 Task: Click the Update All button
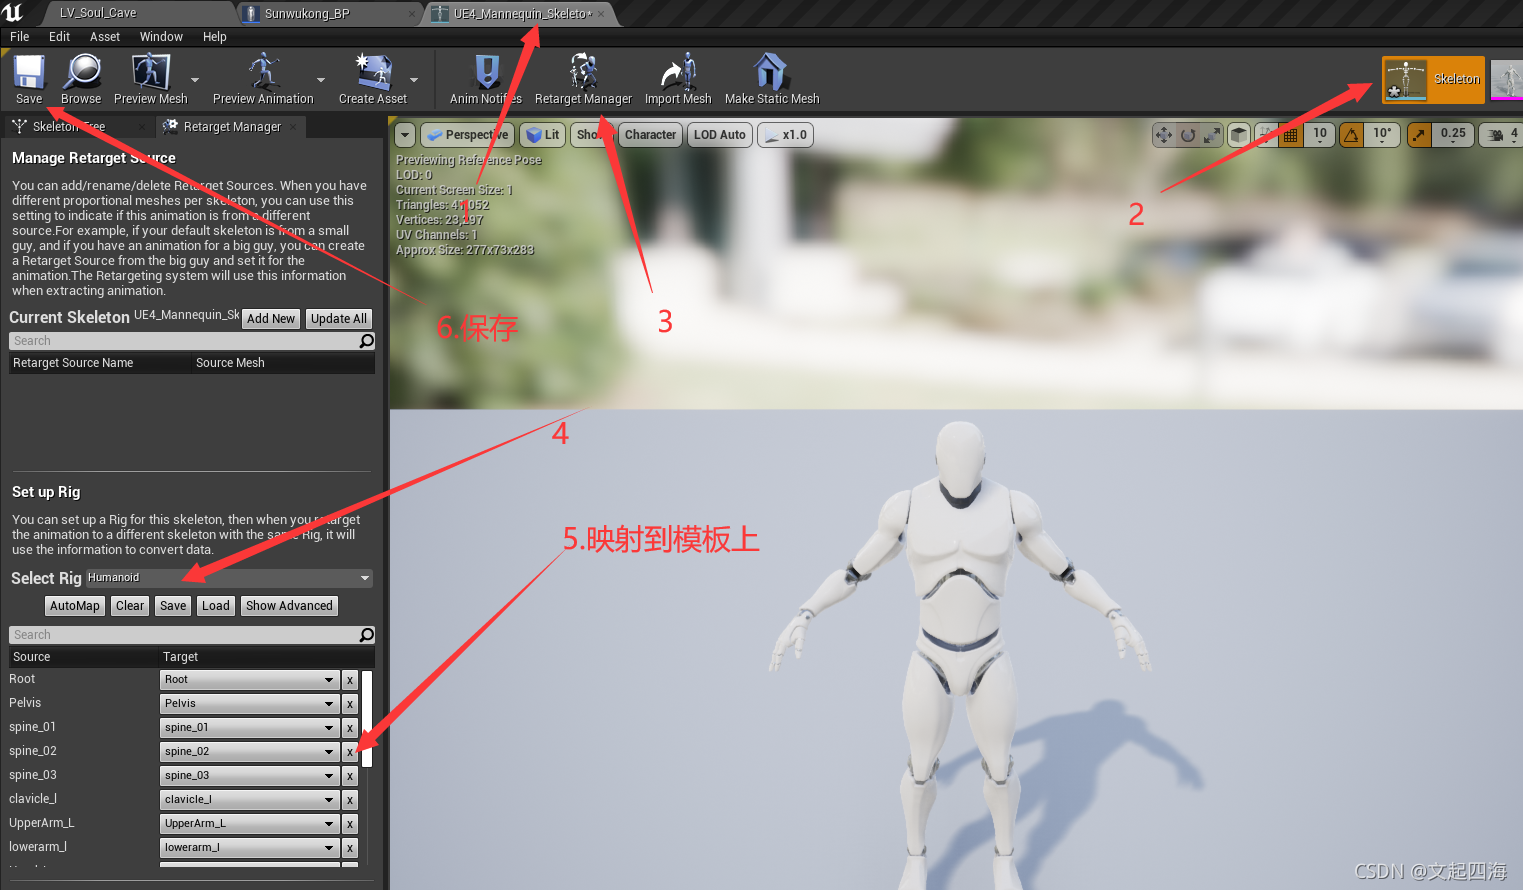(339, 319)
